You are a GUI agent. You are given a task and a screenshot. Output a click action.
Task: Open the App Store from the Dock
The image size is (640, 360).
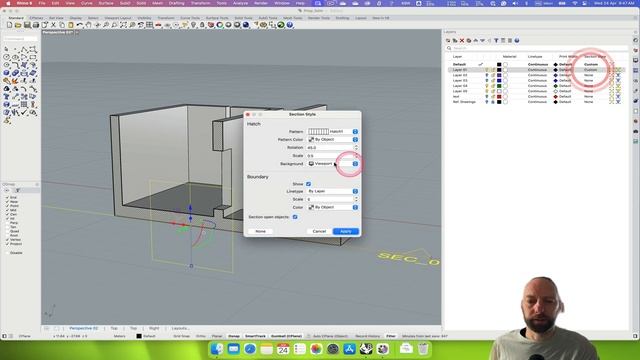pyautogui.click(x=349, y=349)
